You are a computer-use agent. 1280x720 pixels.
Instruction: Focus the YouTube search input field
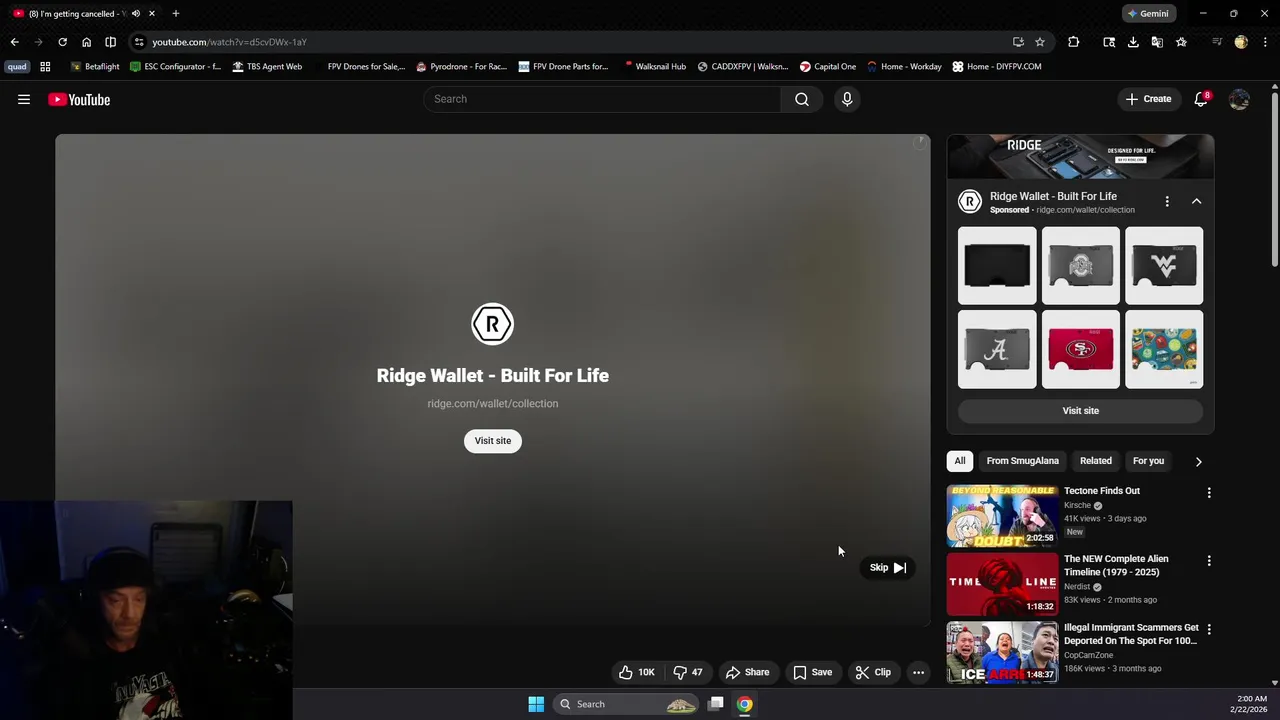click(x=602, y=99)
